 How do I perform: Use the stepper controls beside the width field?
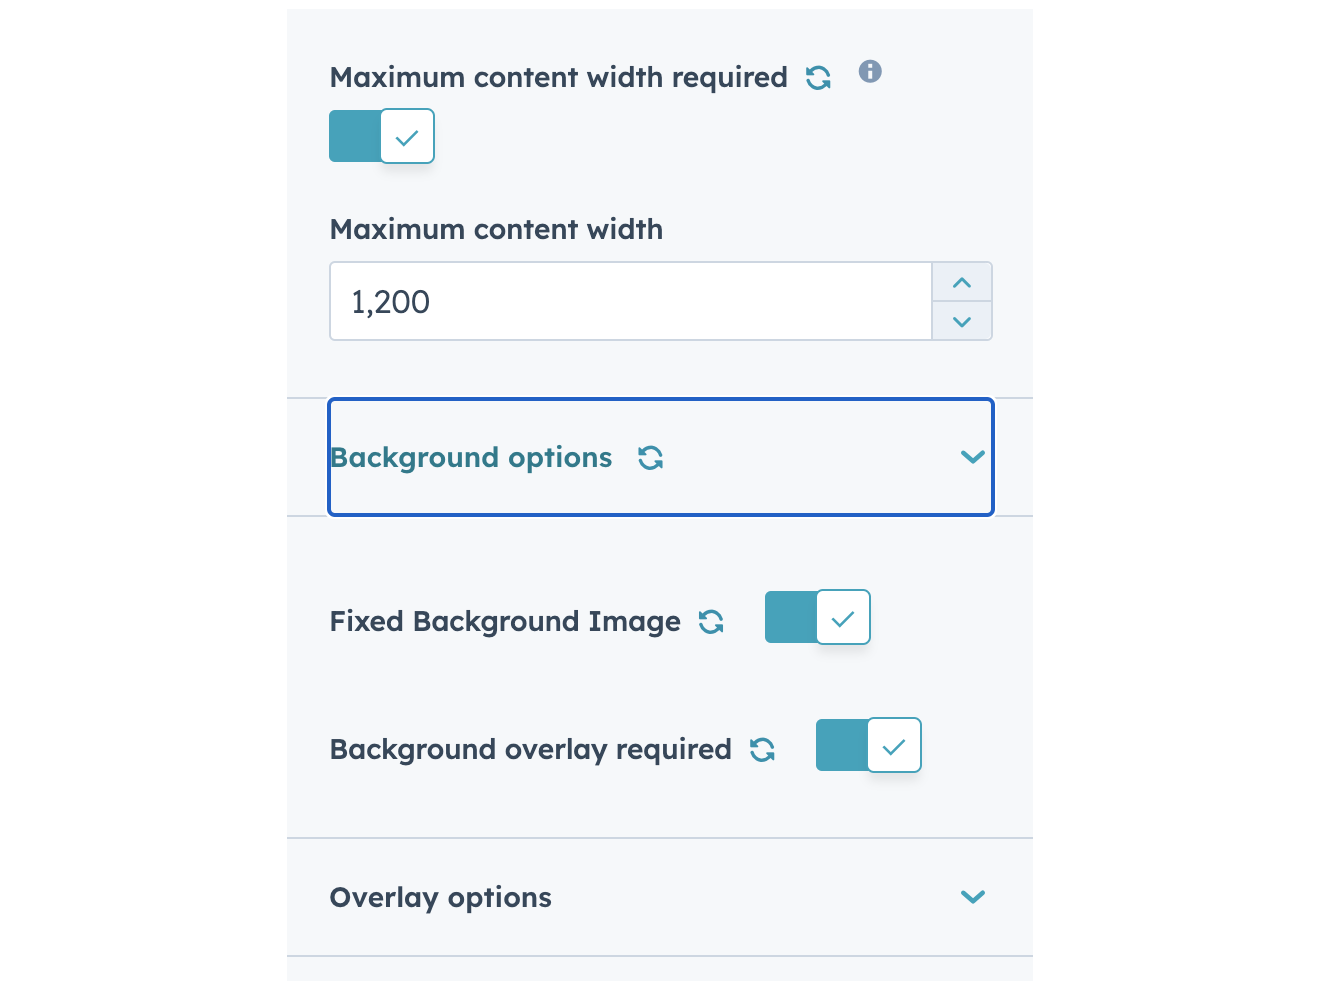point(961,301)
